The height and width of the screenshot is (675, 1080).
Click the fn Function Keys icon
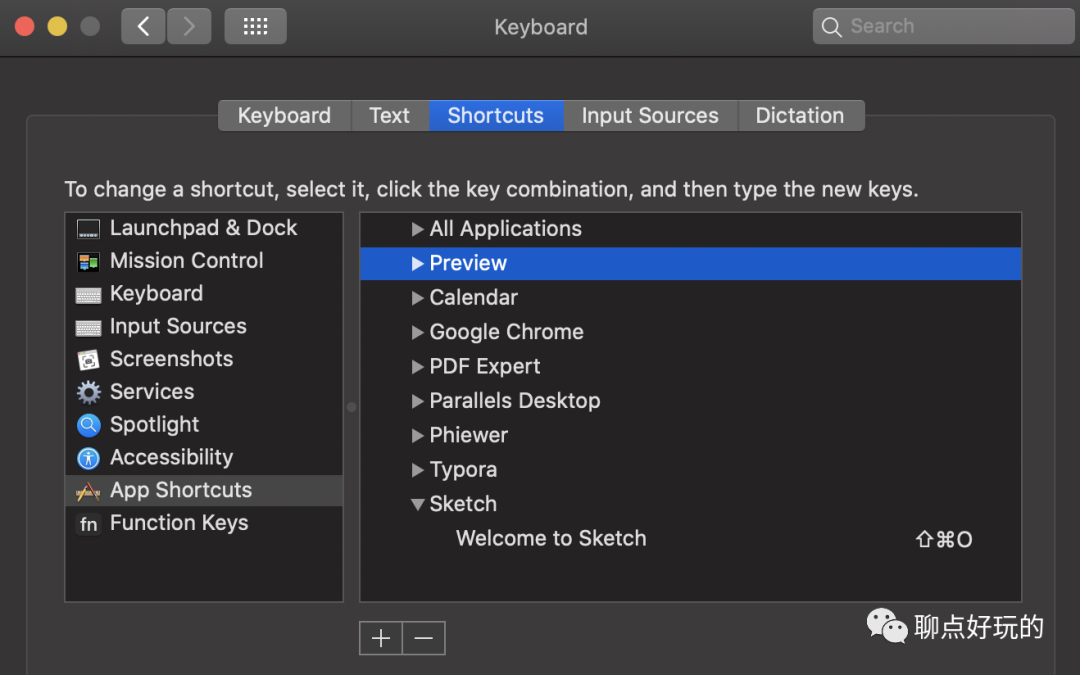pos(88,524)
